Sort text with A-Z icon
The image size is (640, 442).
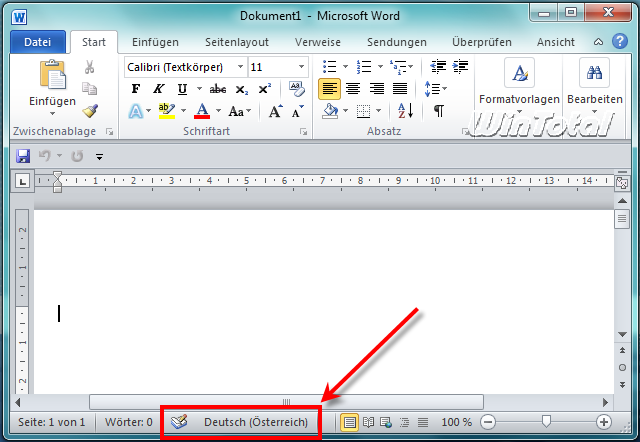(x=406, y=111)
